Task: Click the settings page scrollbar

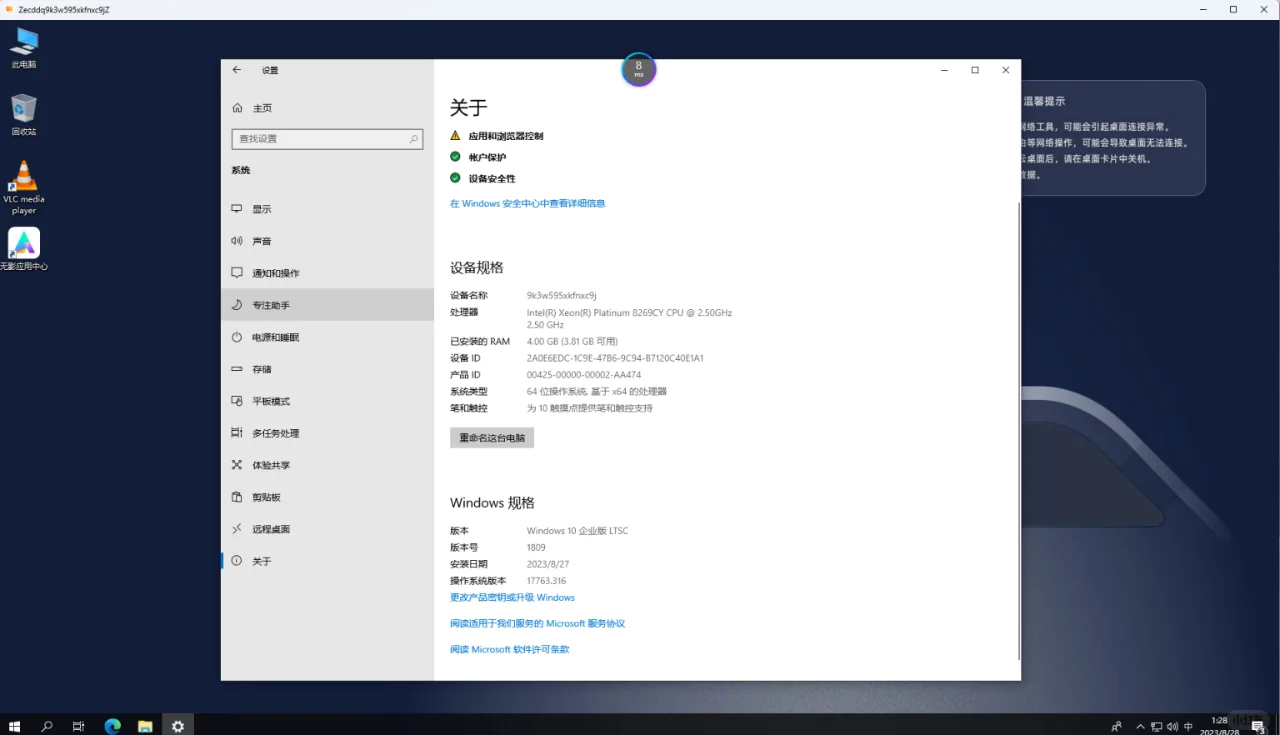Action: coord(1018,300)
